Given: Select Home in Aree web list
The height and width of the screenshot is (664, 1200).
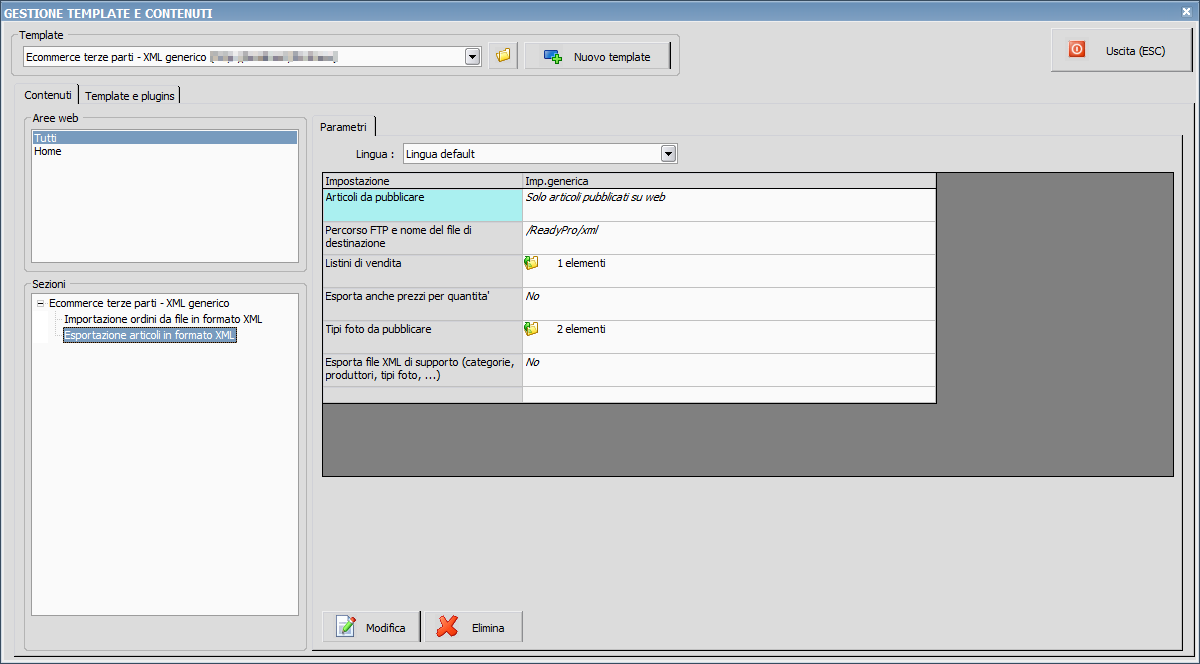Looking at the screenshot, I should (165, 151).
